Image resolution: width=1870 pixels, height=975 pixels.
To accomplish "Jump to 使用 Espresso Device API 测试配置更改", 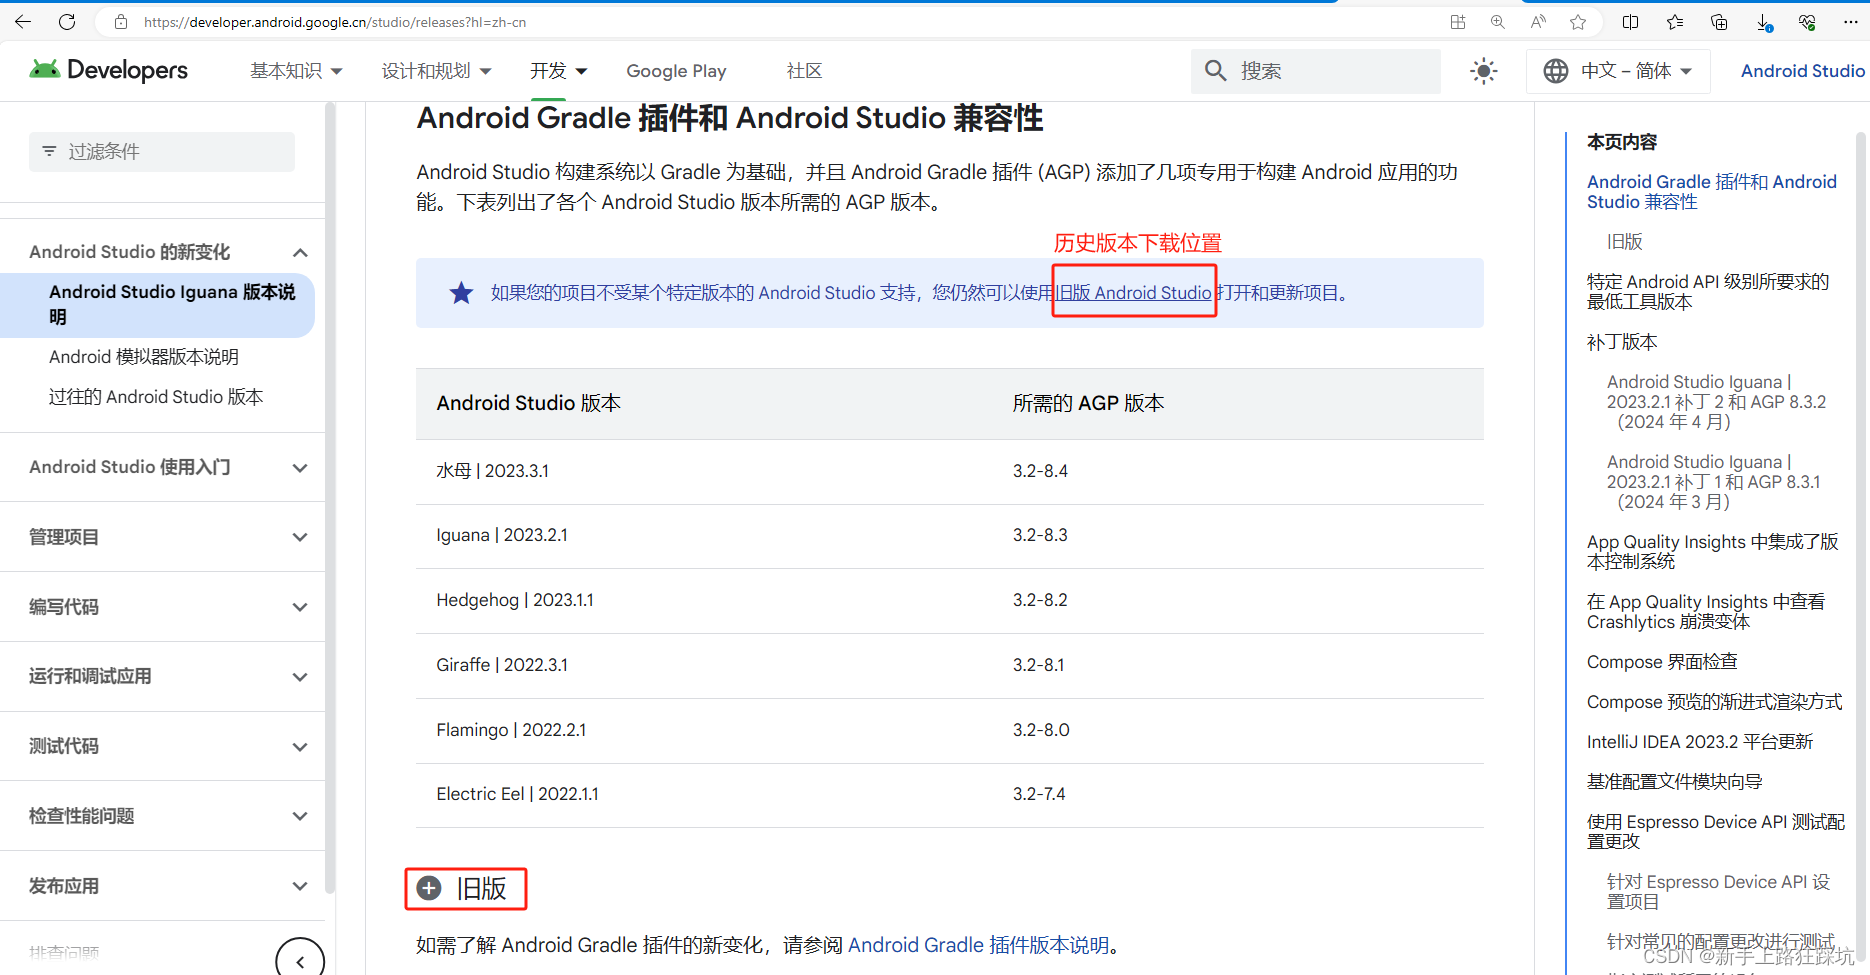I will click(x=1716, y=832).
